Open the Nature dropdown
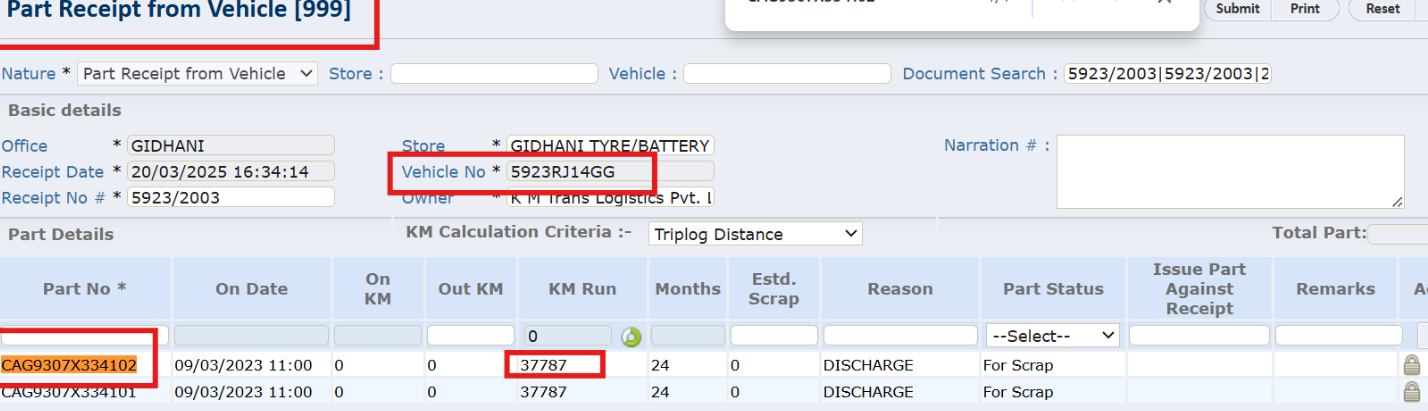Screen dimensions: 1428x411 [x=197, y=74]
